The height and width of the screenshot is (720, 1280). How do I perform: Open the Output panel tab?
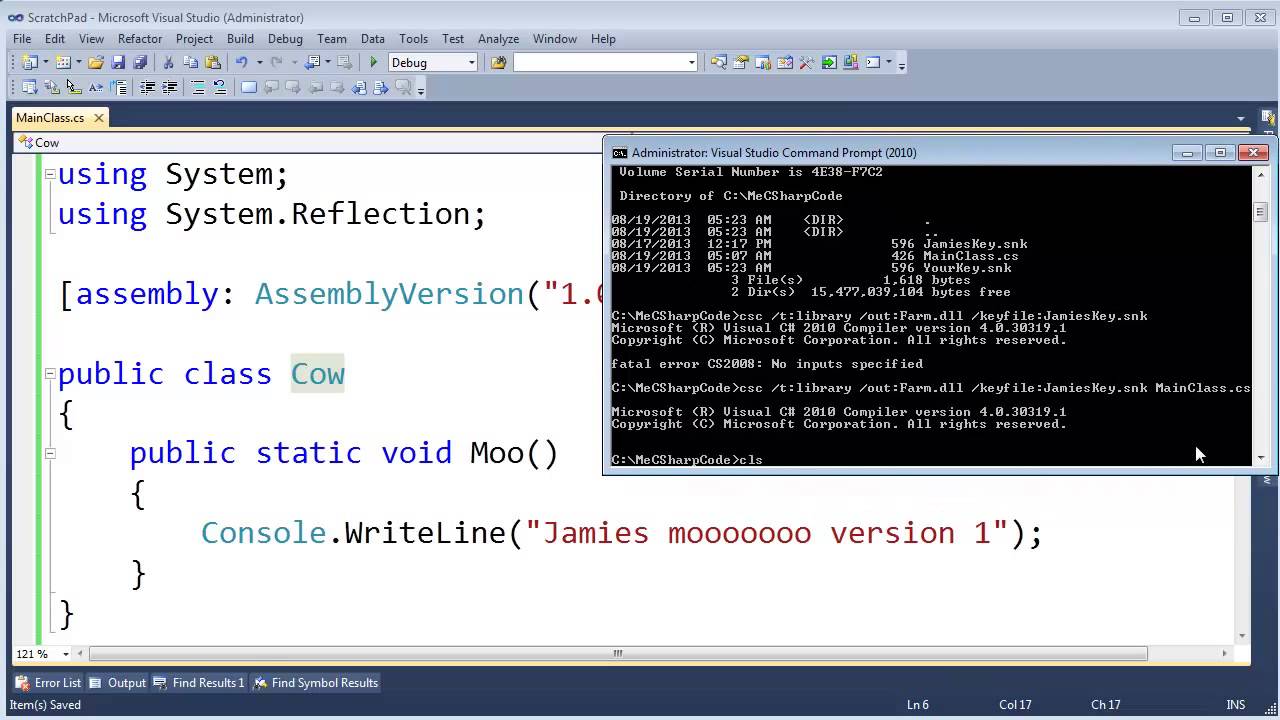118,683
